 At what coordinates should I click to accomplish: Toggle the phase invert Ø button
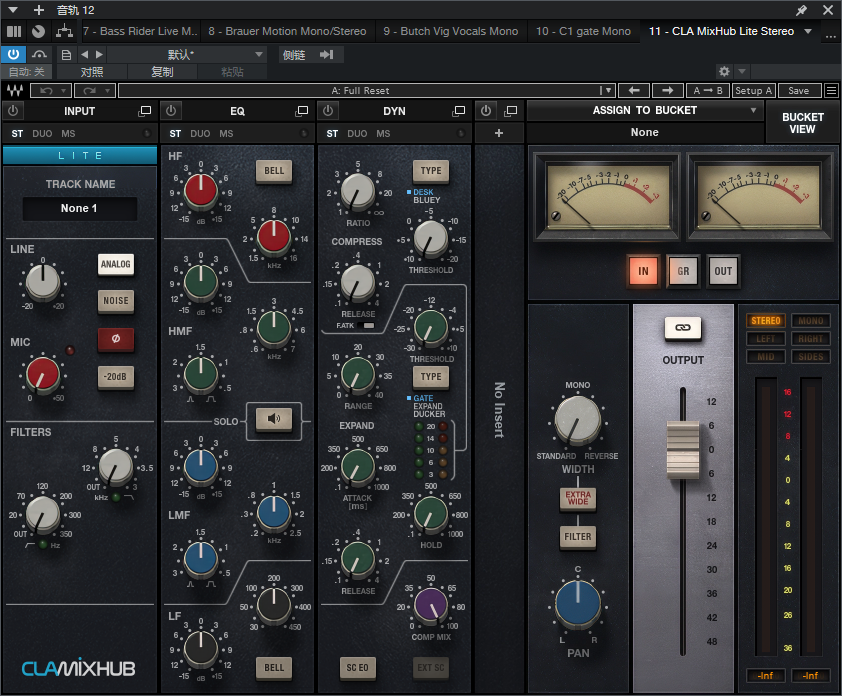coord(115,339)
